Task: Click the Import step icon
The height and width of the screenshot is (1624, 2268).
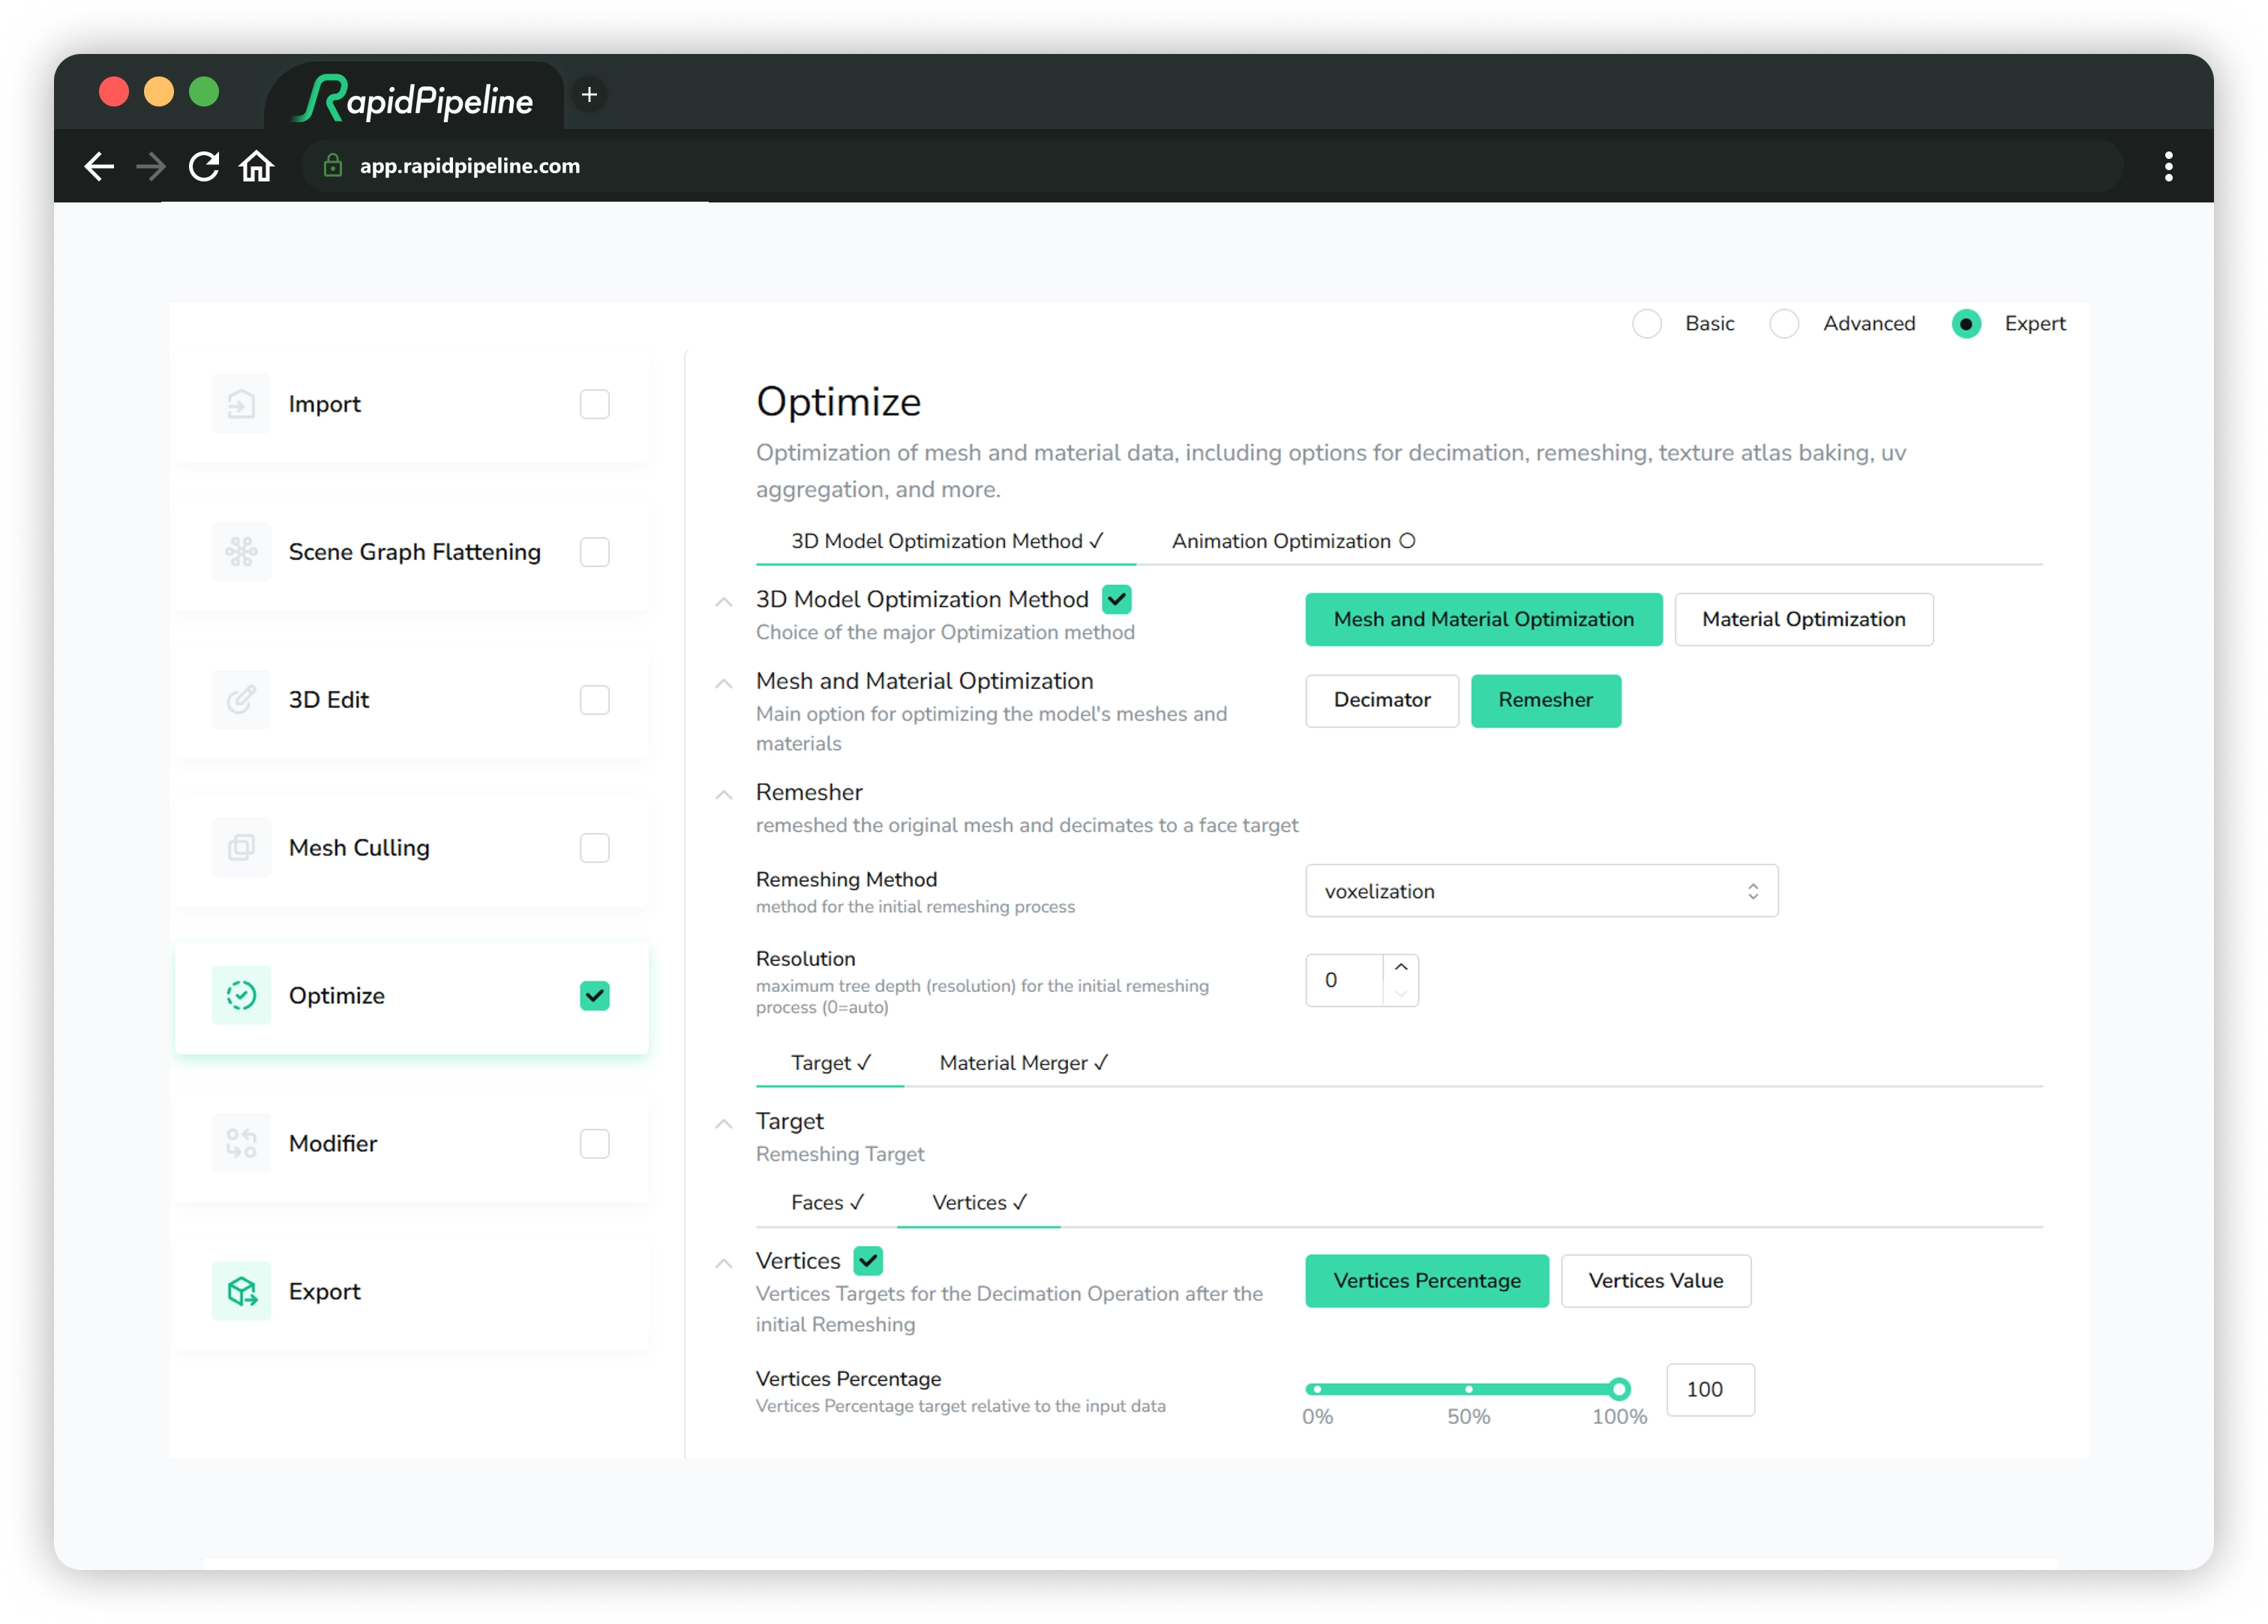Action: click(x=241, y=404)
